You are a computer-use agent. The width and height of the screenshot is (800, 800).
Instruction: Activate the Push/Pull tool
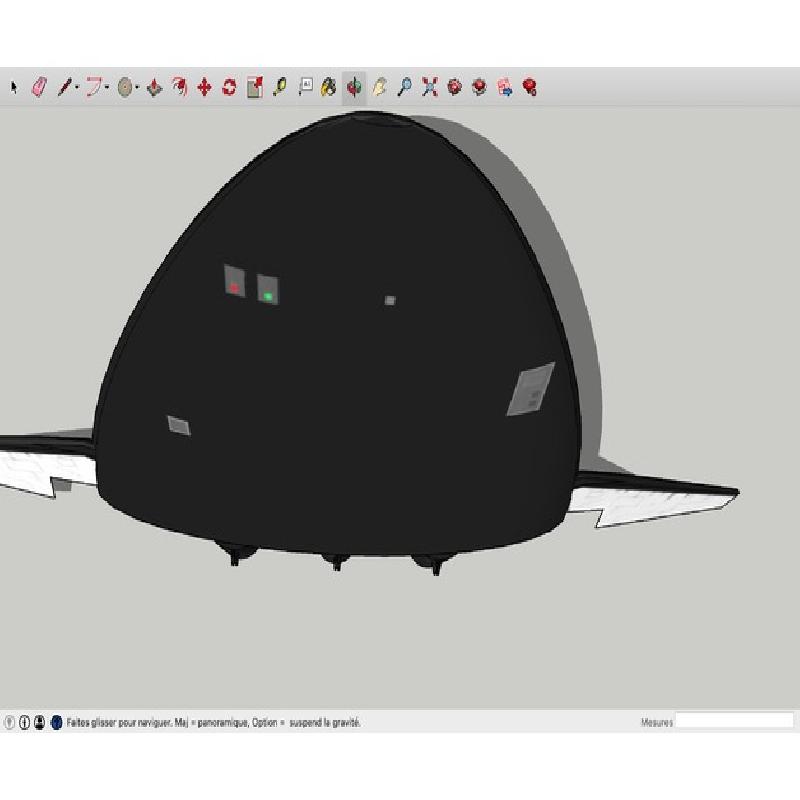(x=154, y=88)
